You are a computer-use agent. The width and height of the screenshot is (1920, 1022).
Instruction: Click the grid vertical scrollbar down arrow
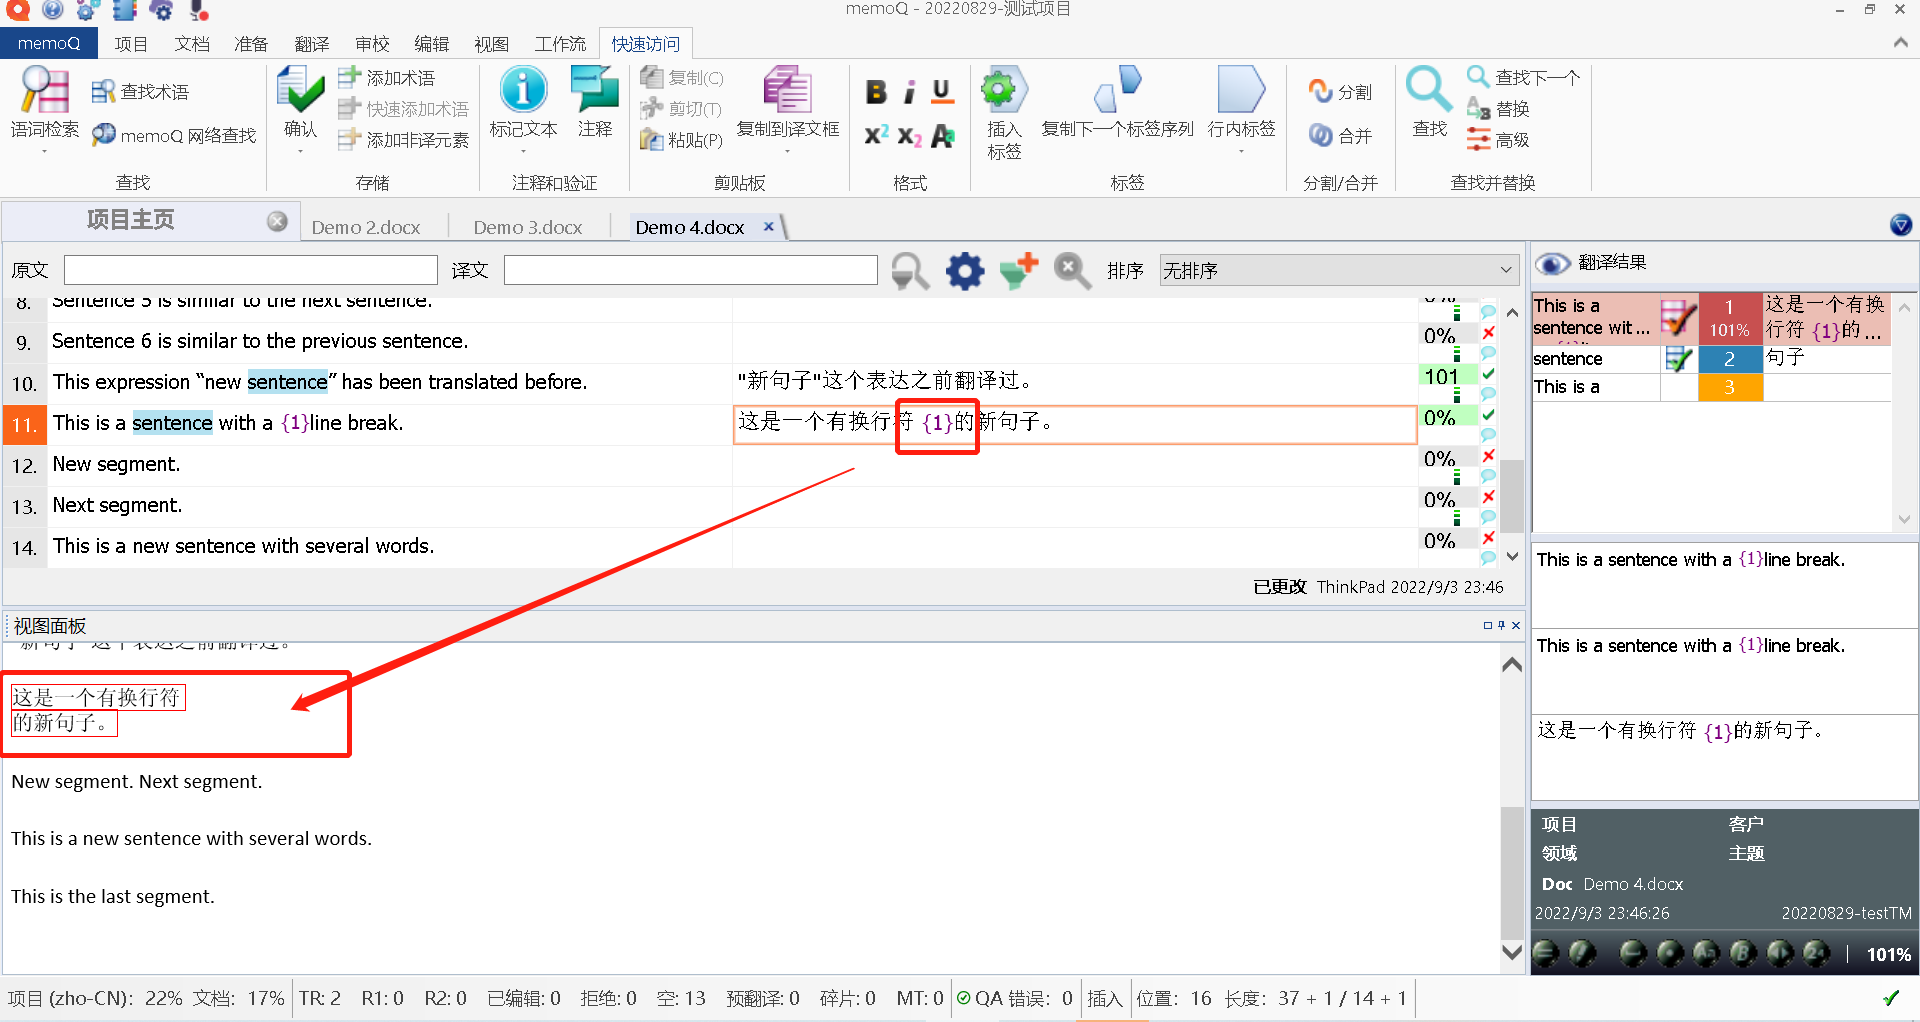click(1512, 557)
